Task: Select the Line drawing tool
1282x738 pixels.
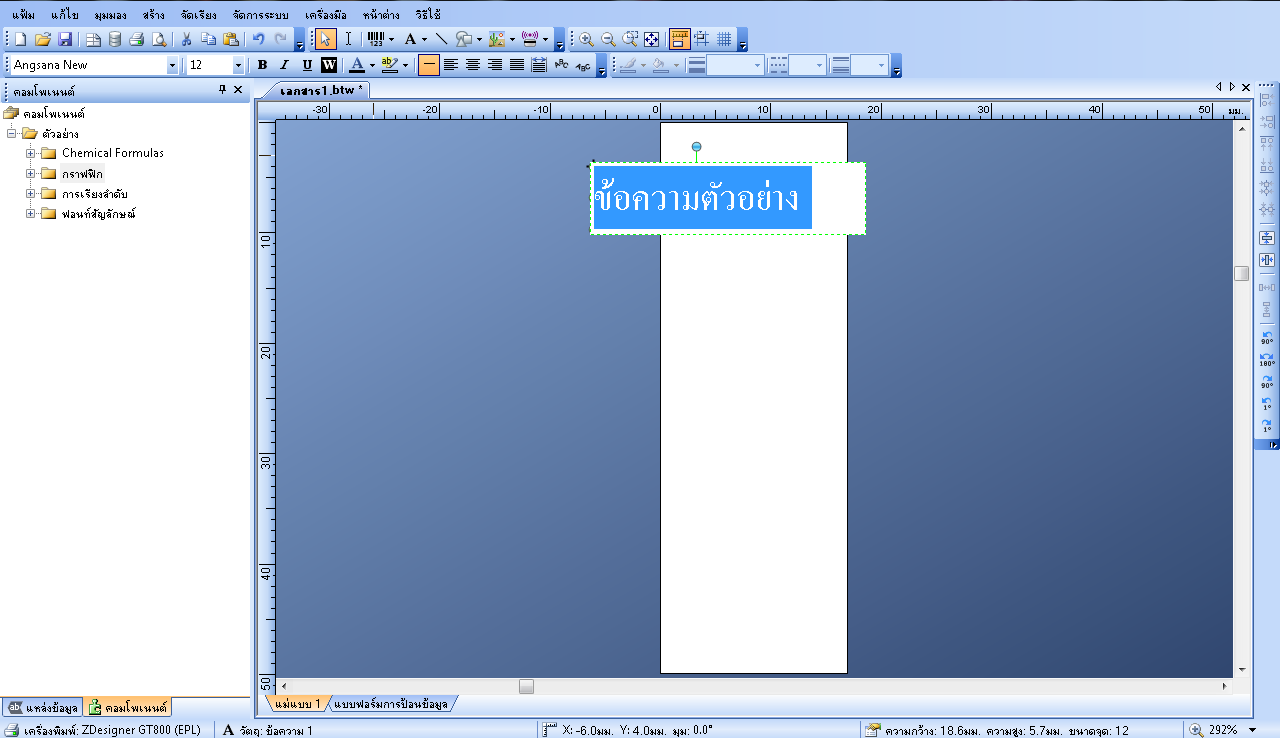Action: coord(441,39)
